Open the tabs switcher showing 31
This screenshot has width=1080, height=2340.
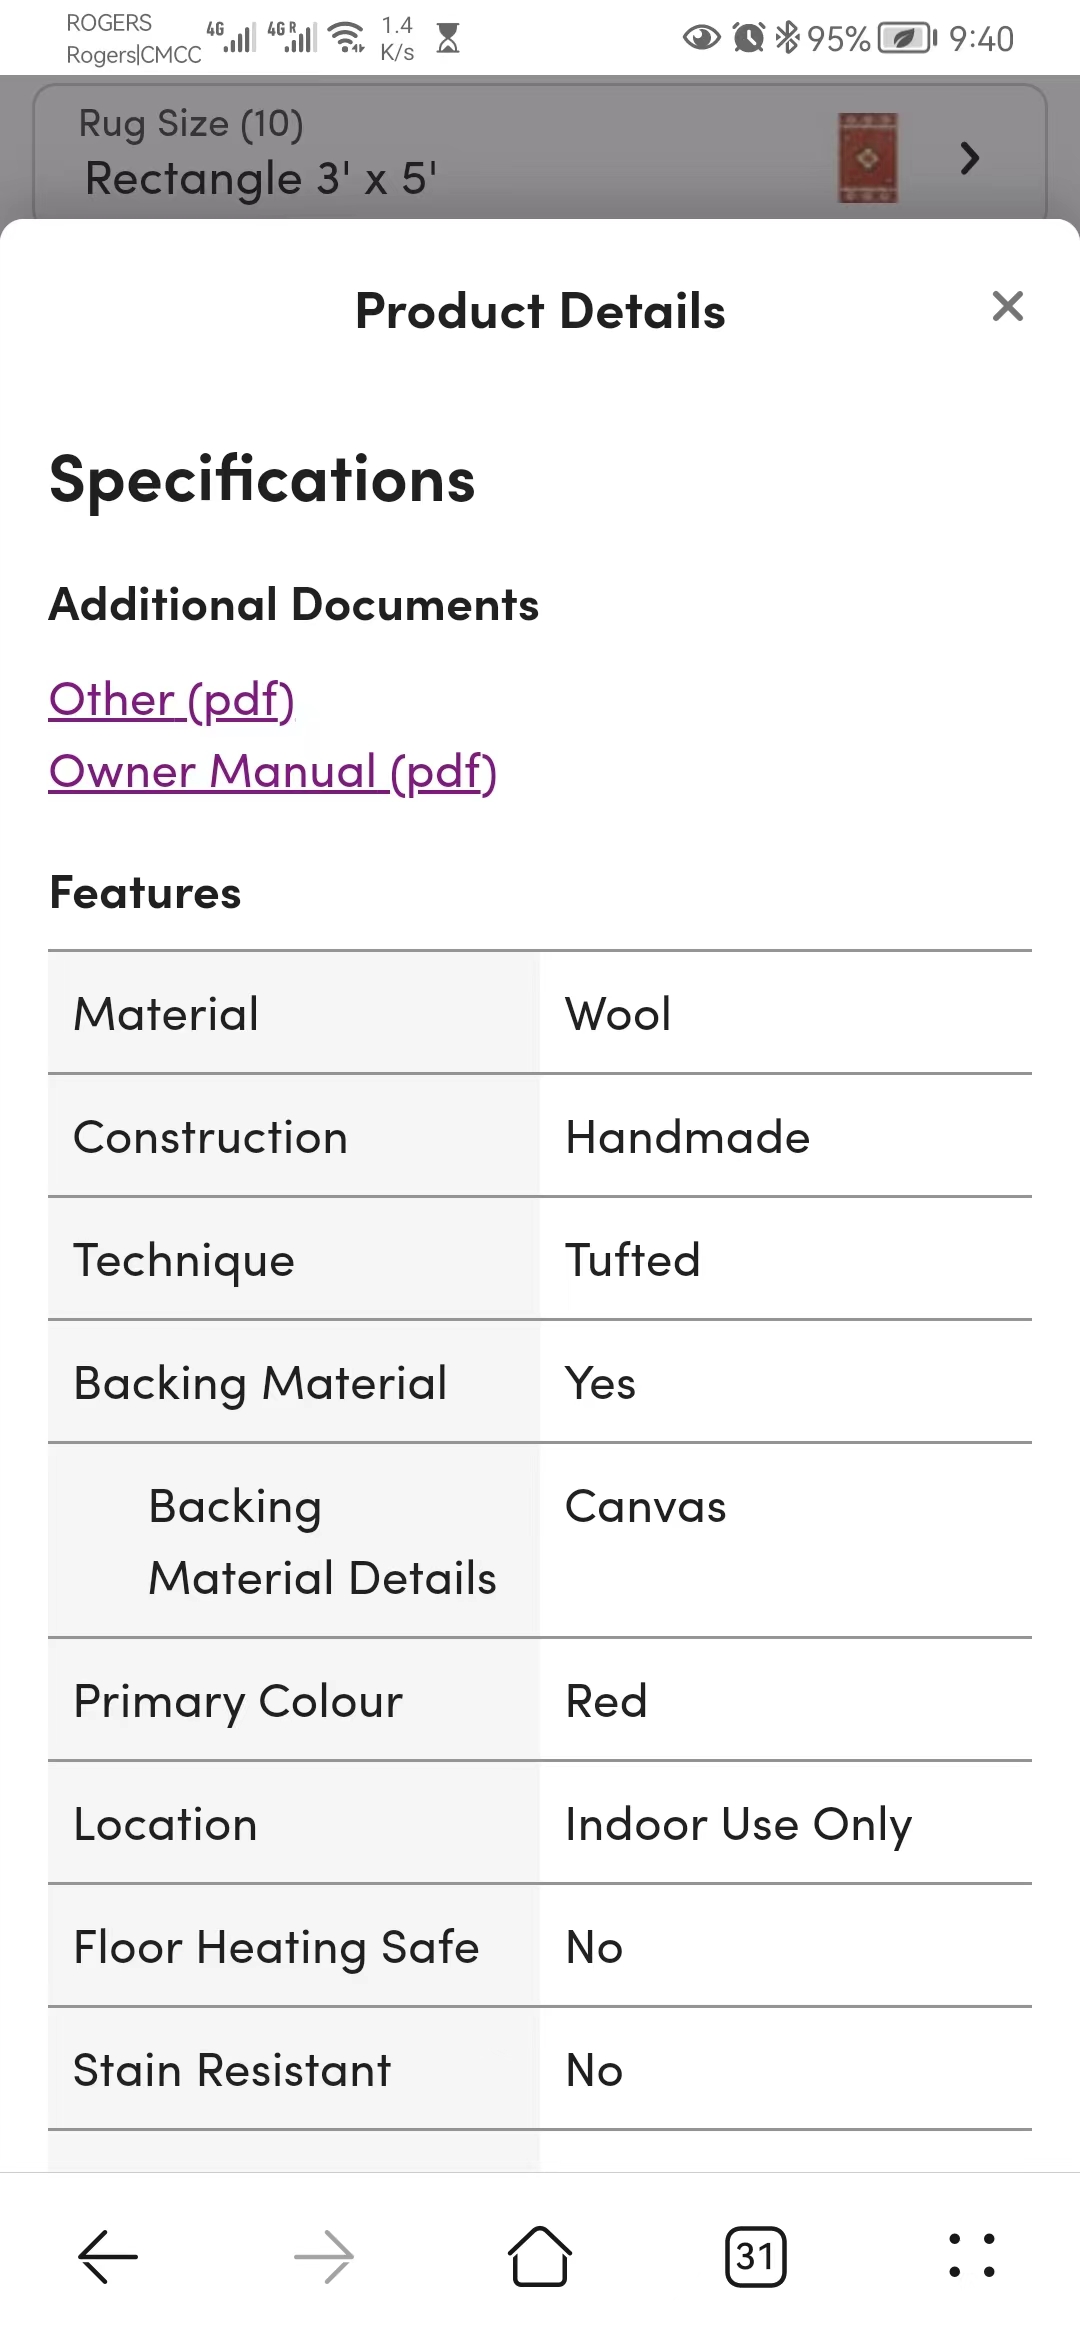(756, 2257)
